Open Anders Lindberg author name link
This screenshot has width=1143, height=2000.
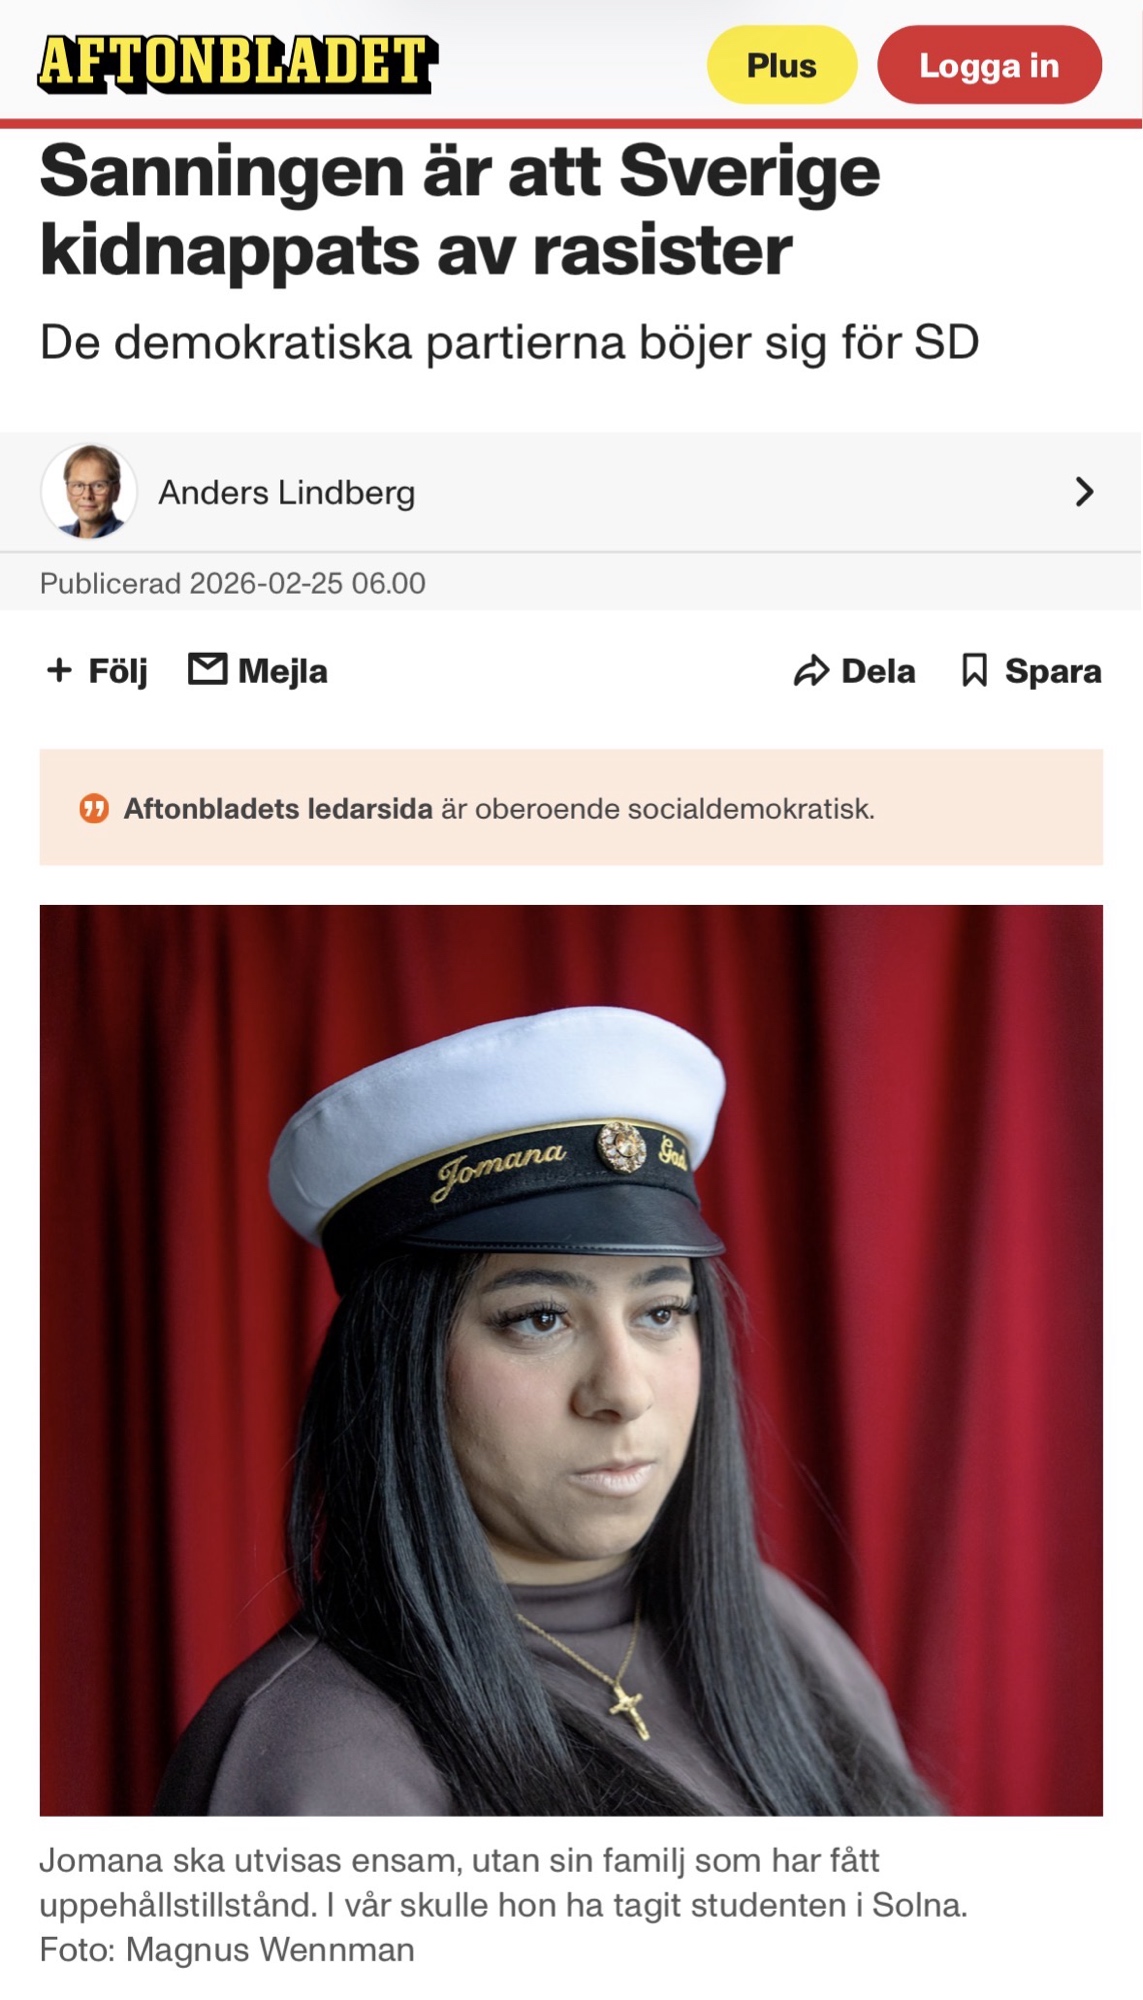click(x=286, y=492)
